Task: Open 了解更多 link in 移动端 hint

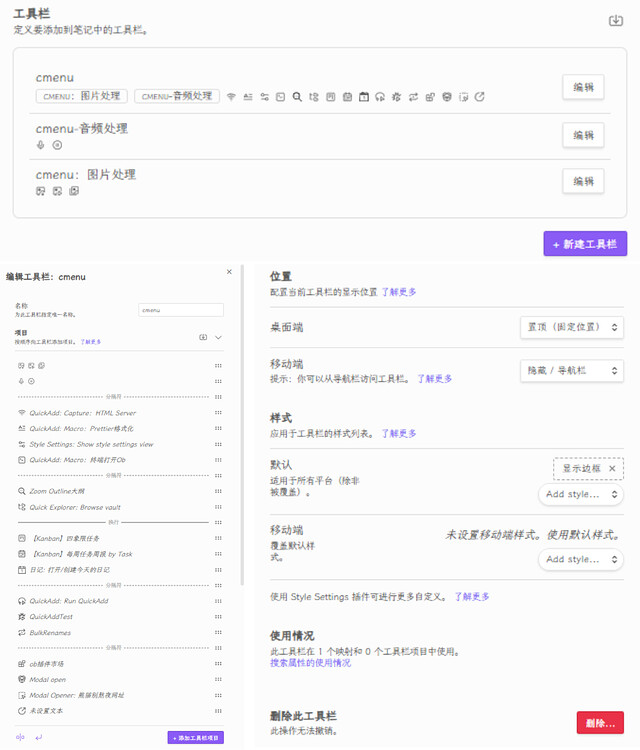Action: 434,379
